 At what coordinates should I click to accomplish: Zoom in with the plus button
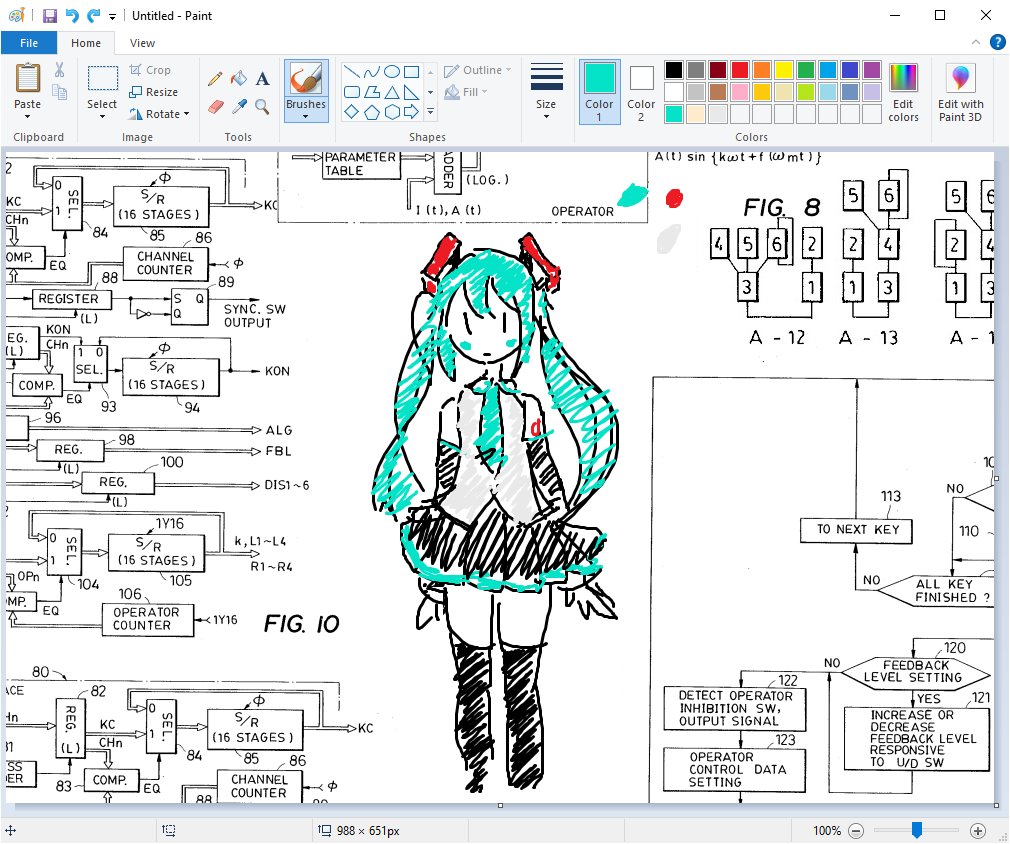pyautogui.click(x=977, y=830)
